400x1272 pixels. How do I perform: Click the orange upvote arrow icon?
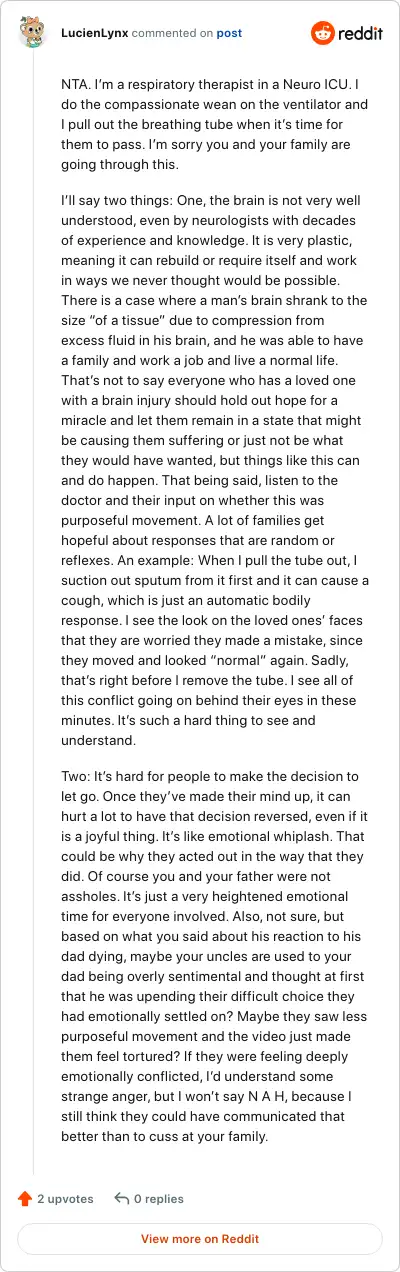25,1198
